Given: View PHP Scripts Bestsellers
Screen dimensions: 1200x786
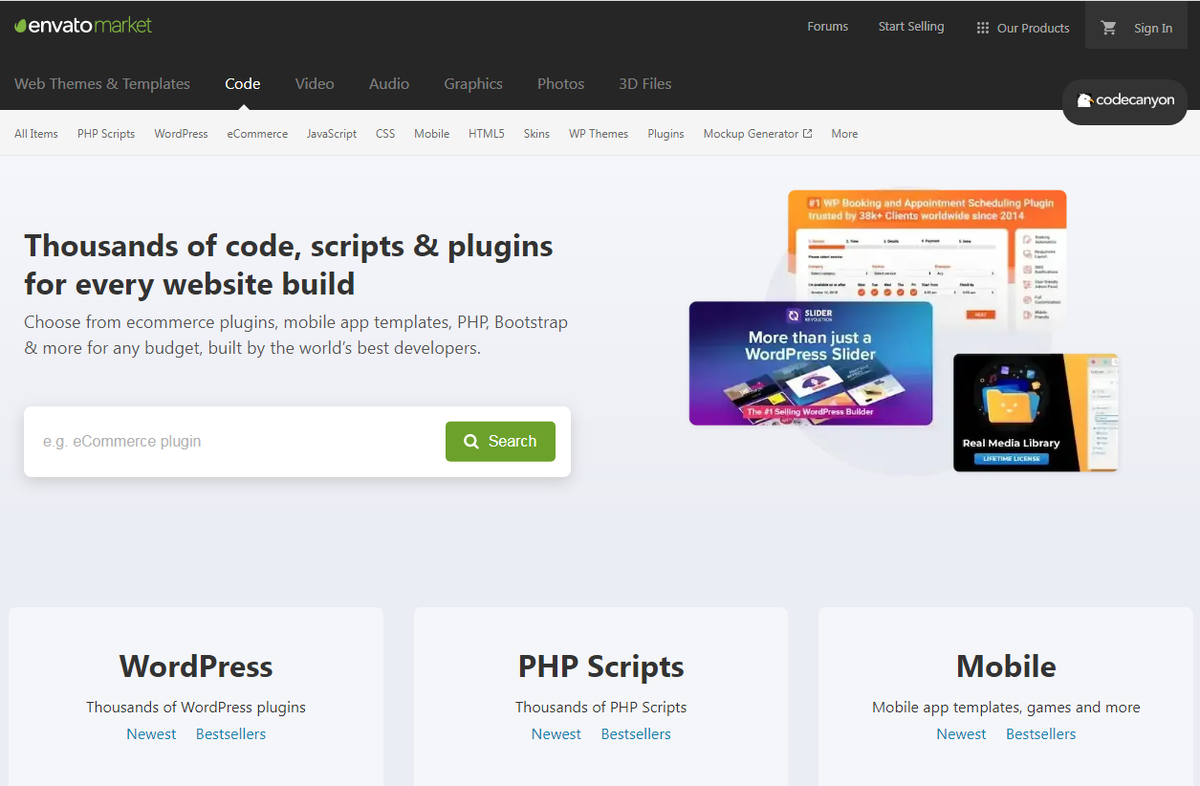Looking at the screenshot, I should tap(636, 734).
